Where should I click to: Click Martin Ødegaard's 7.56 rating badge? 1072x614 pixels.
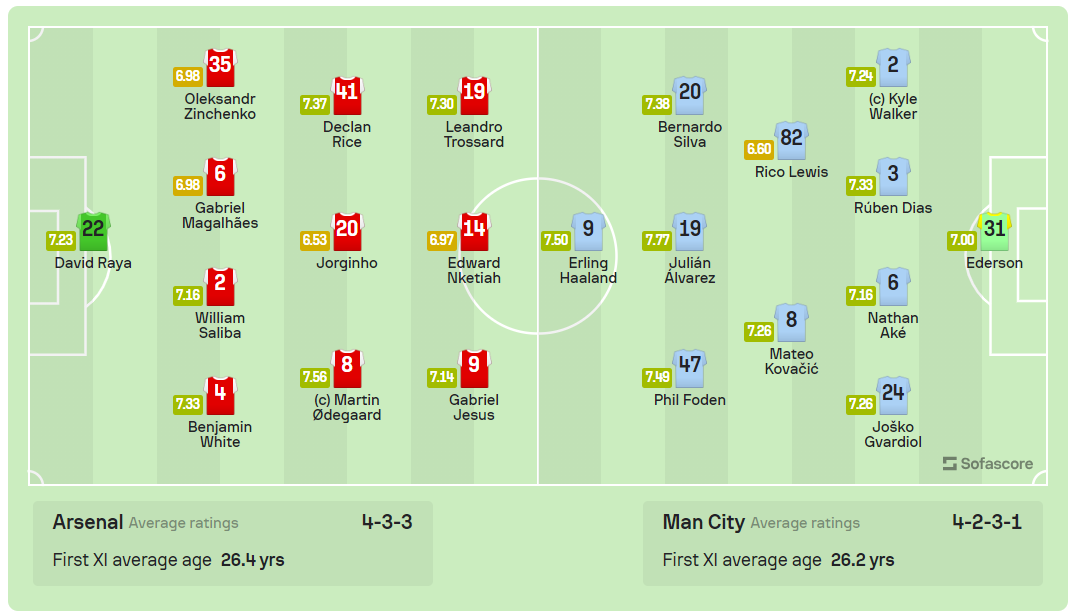pyautogui.click(x=315, y=377)
